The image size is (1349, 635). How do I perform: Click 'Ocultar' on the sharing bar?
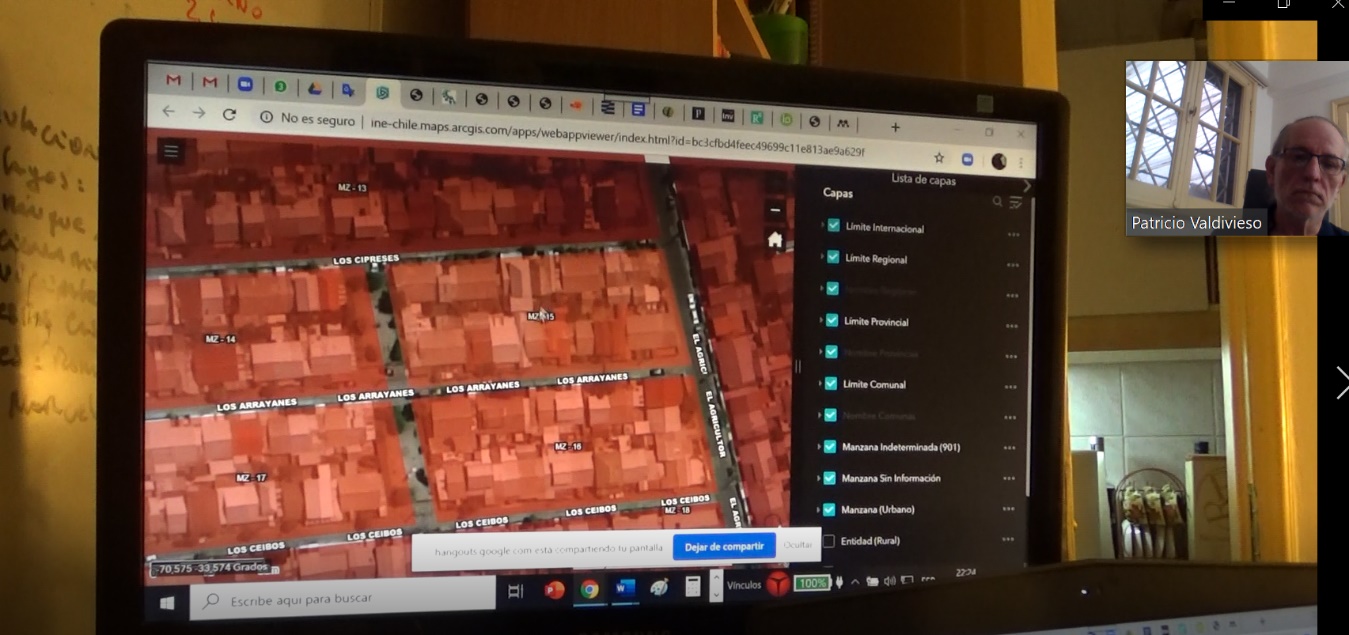798,545
